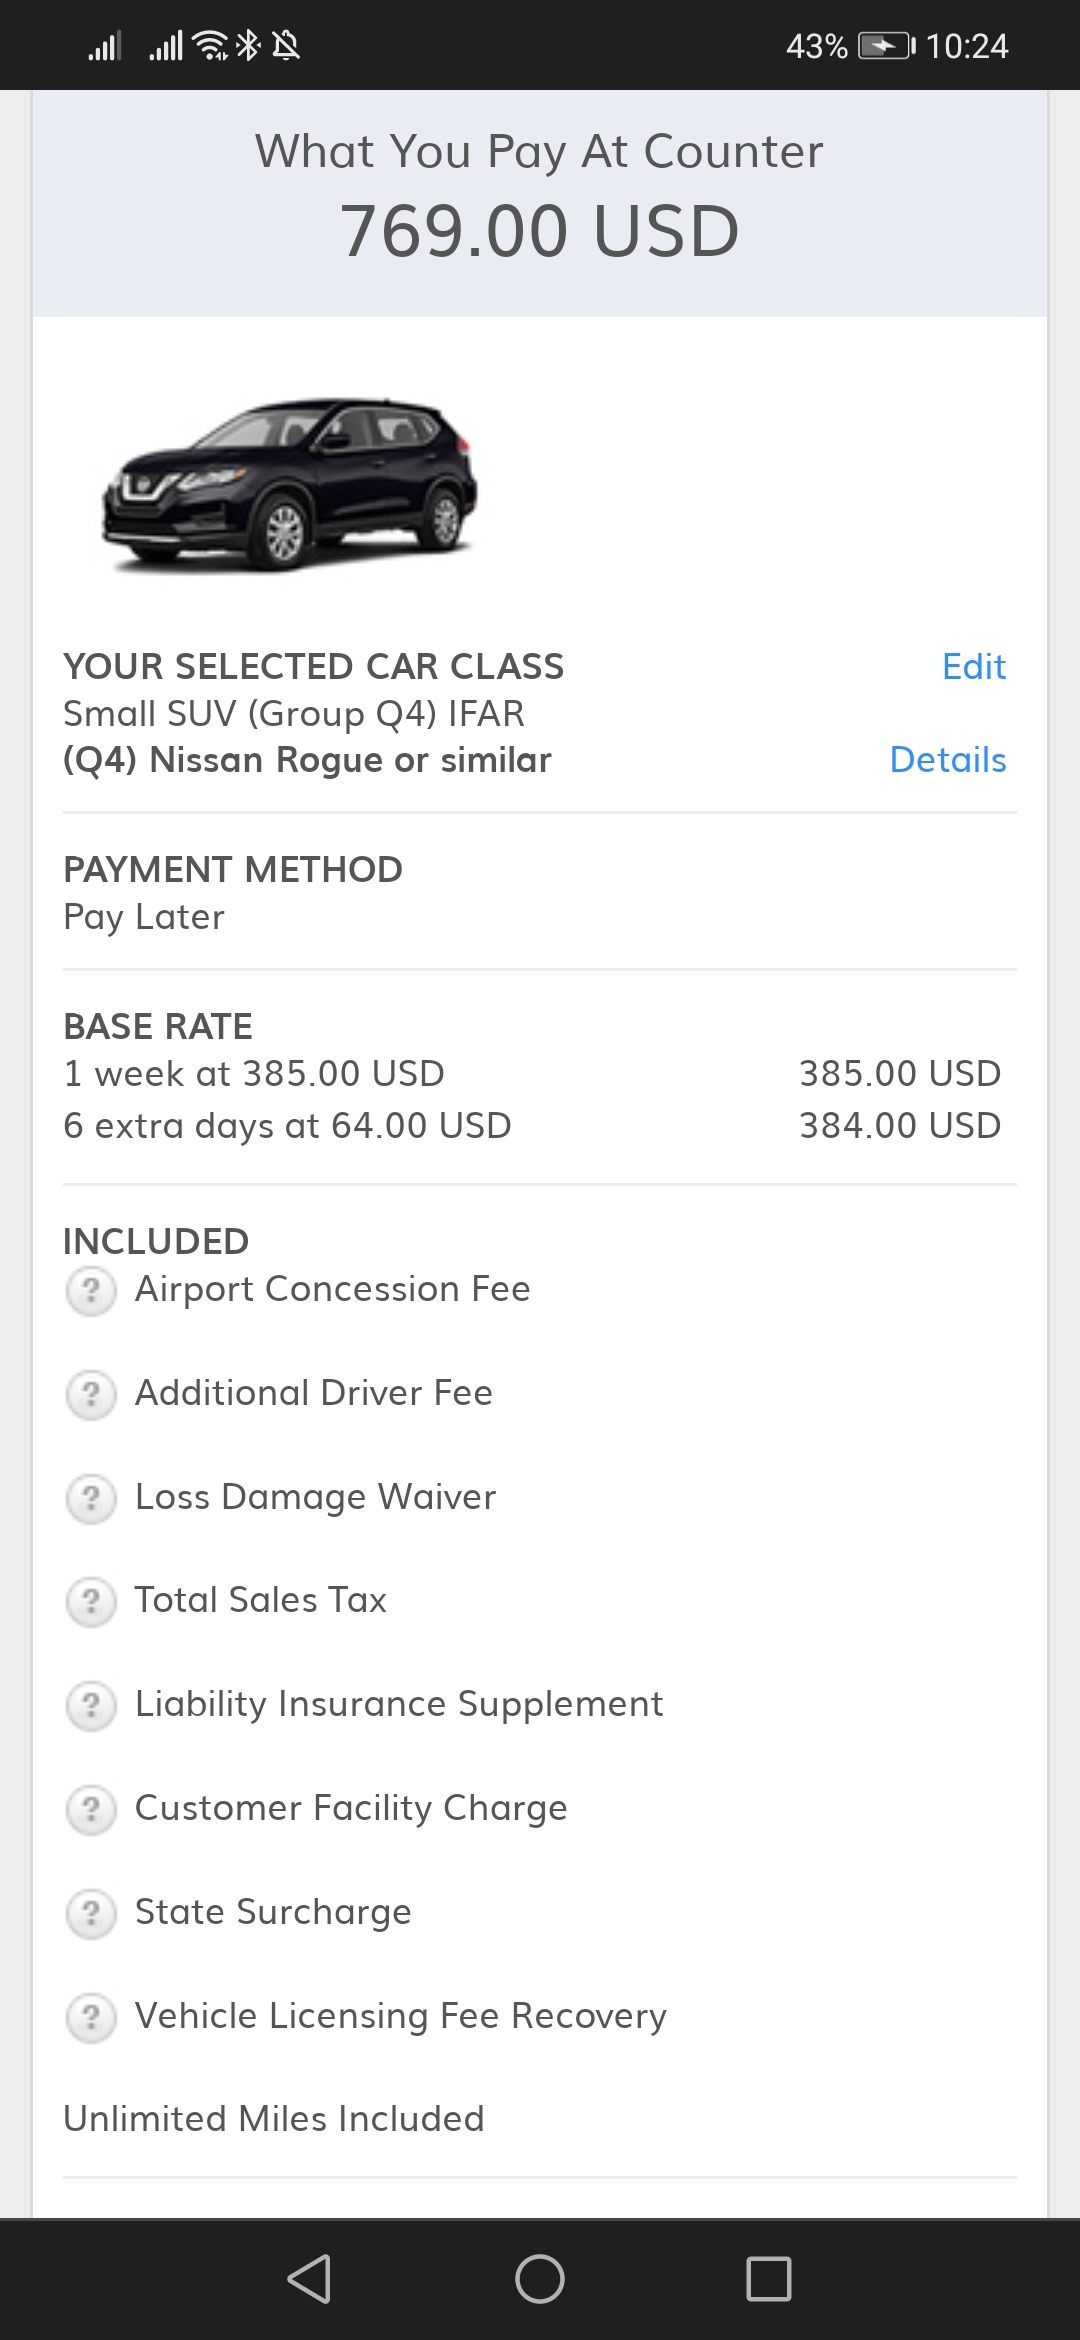The image size is (1080, 2340).
Task: Open recent apps square button
Action: tap(768, 2279)
